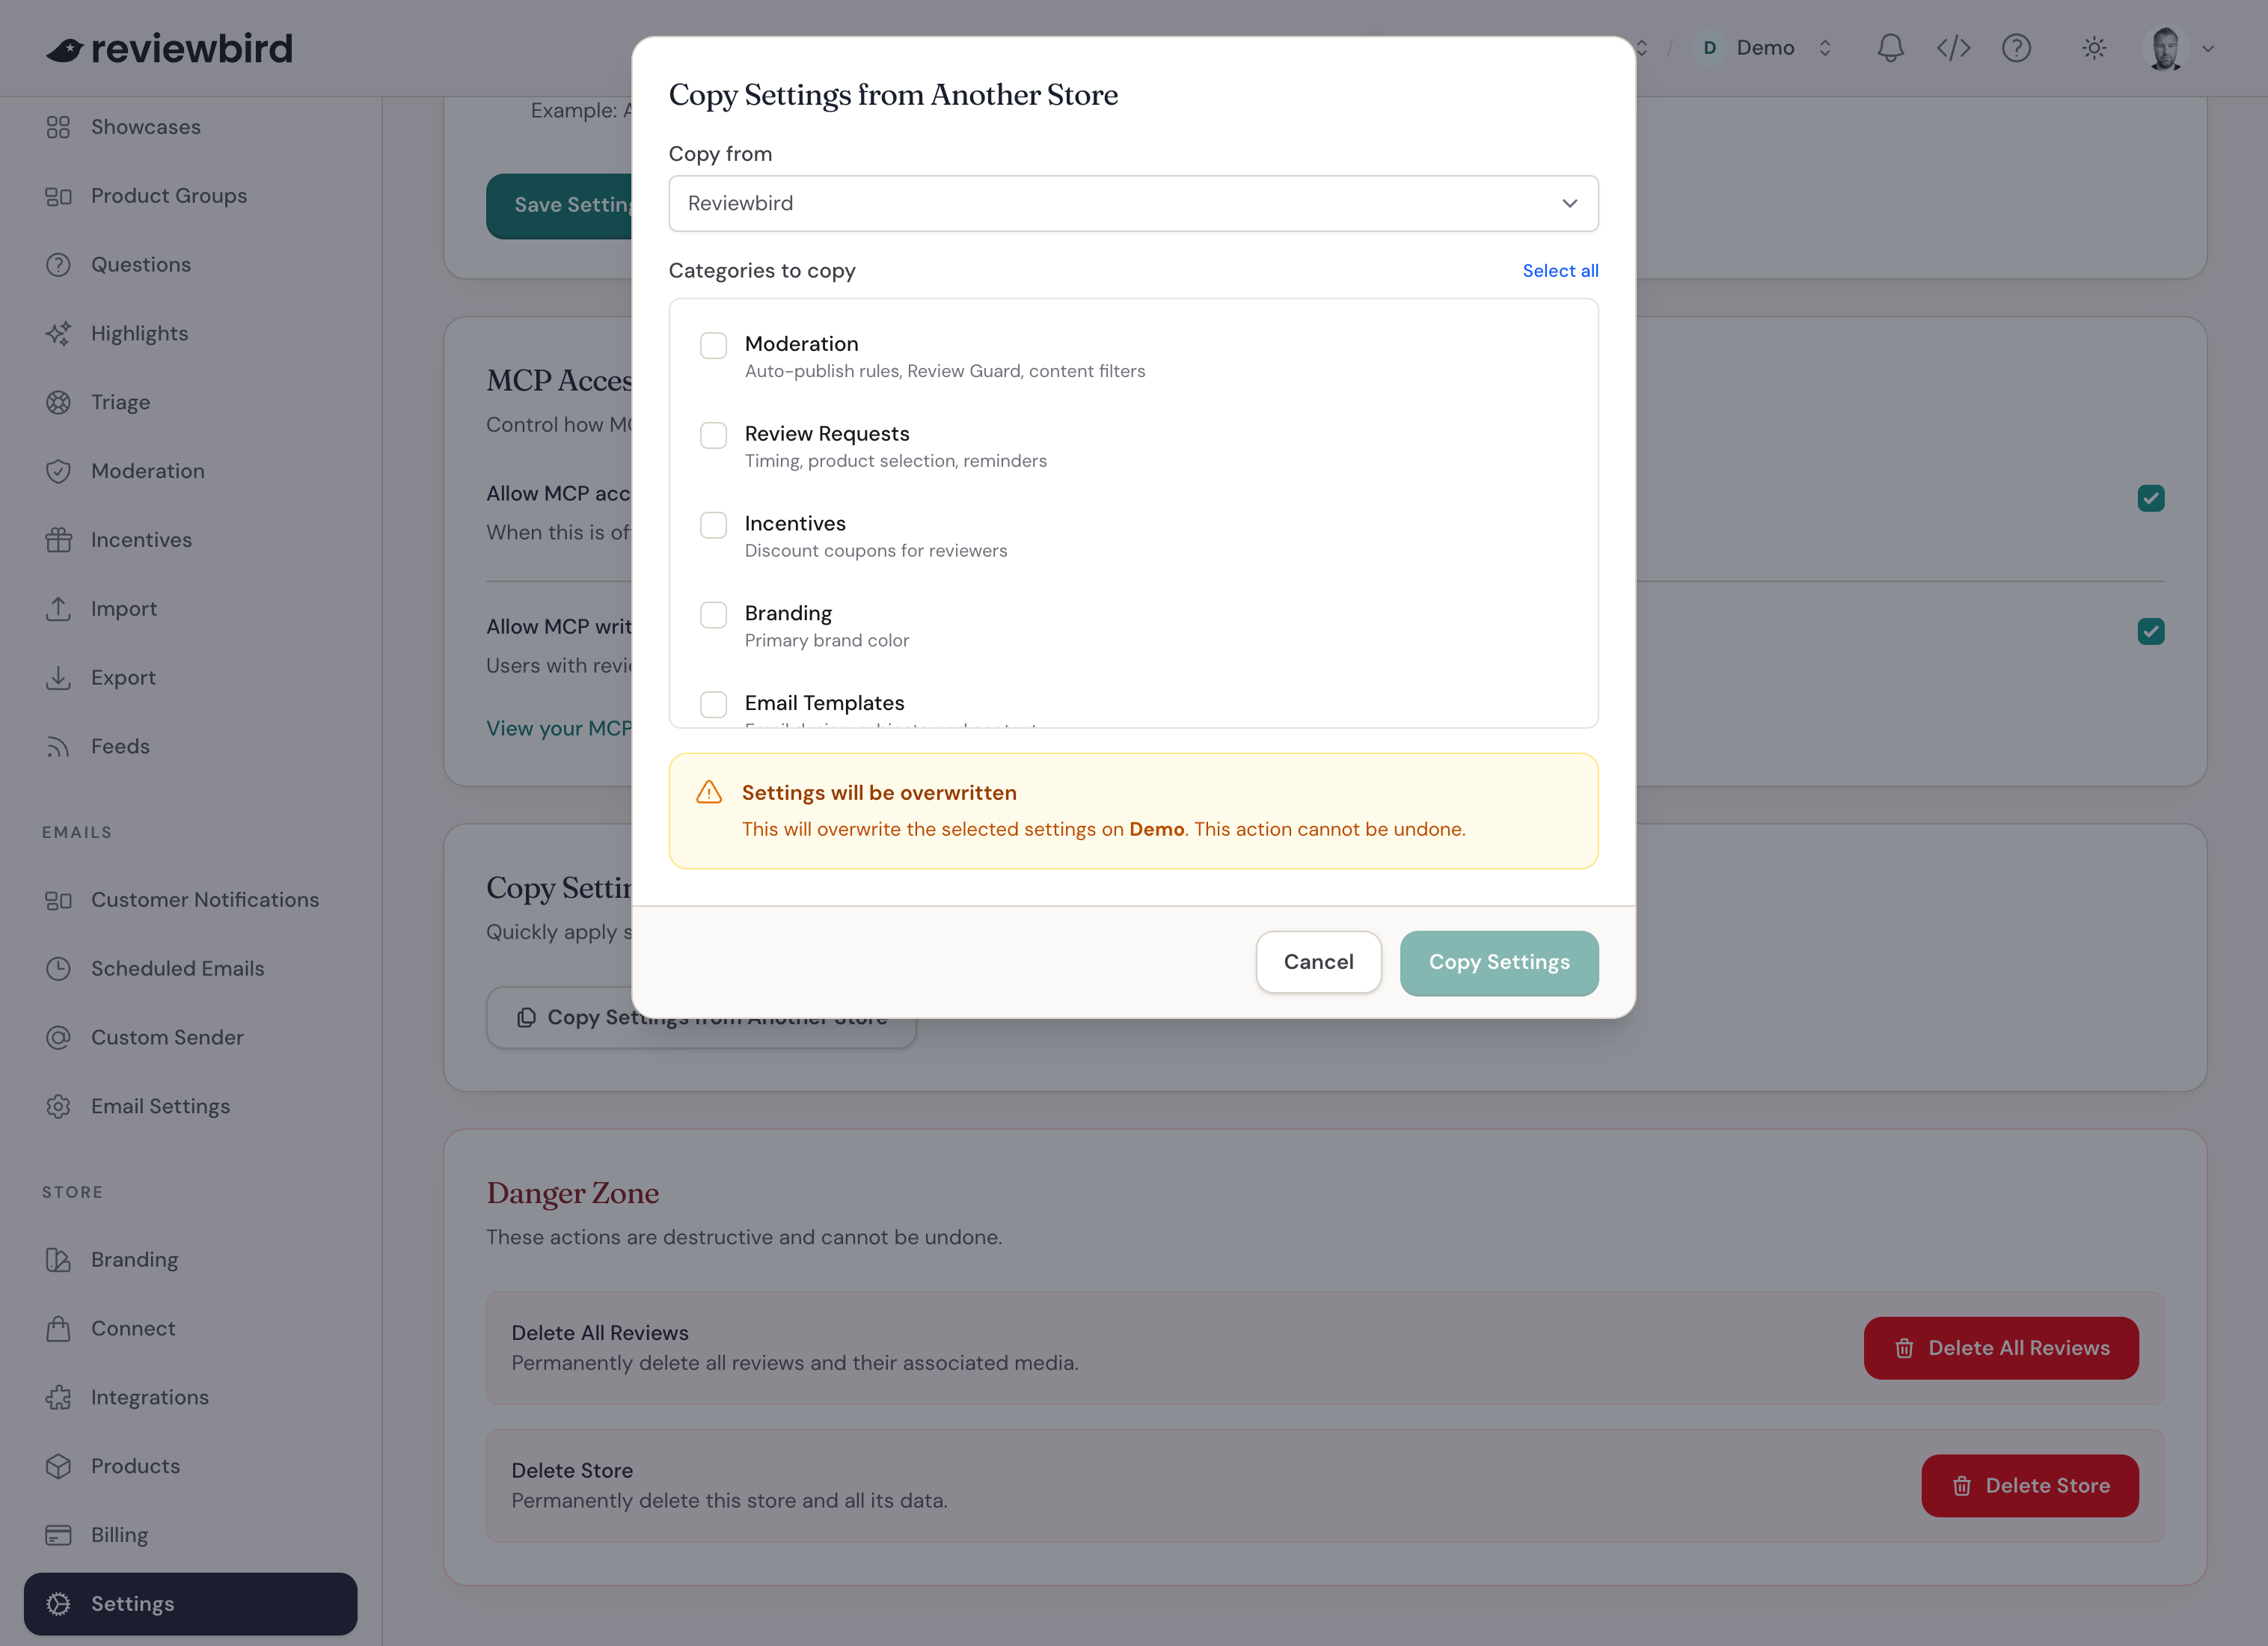Check the Email Templates category checkbox
Image resolution: width=2268 pixels, height=1646 pixels.
pyautogui.click(x=713, y=704)
